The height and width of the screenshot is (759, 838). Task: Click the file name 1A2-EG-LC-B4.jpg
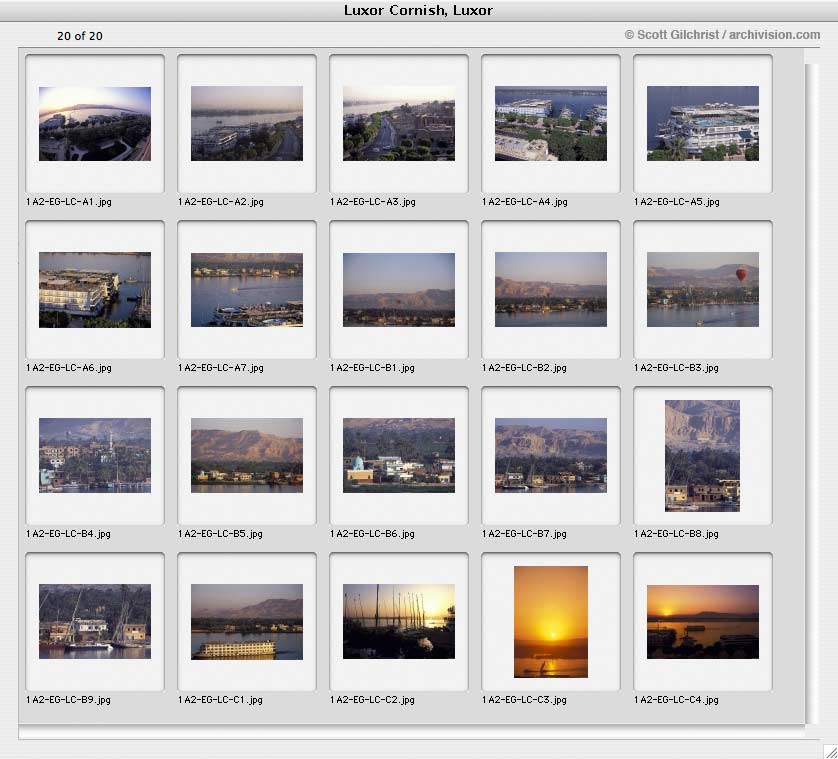pos(68,534)
